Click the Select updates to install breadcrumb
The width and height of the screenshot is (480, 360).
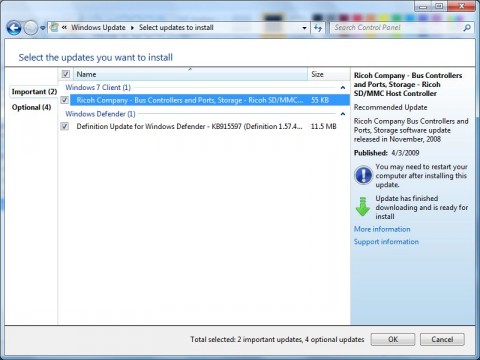pos(176,27)
